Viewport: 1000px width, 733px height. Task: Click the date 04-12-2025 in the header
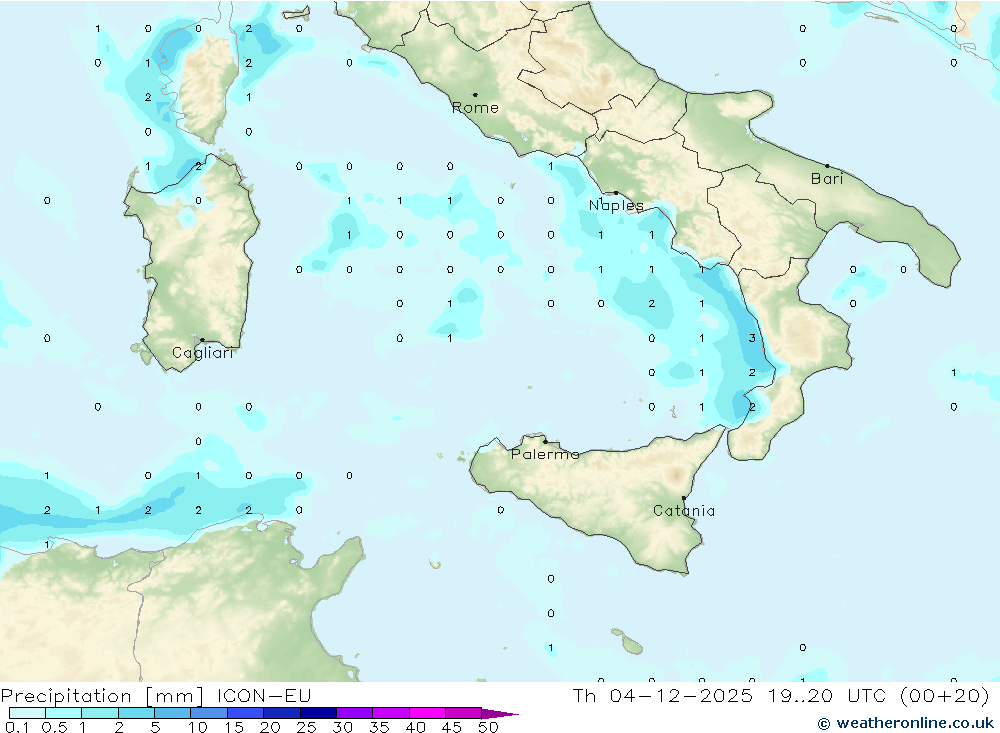click(680, 695)
